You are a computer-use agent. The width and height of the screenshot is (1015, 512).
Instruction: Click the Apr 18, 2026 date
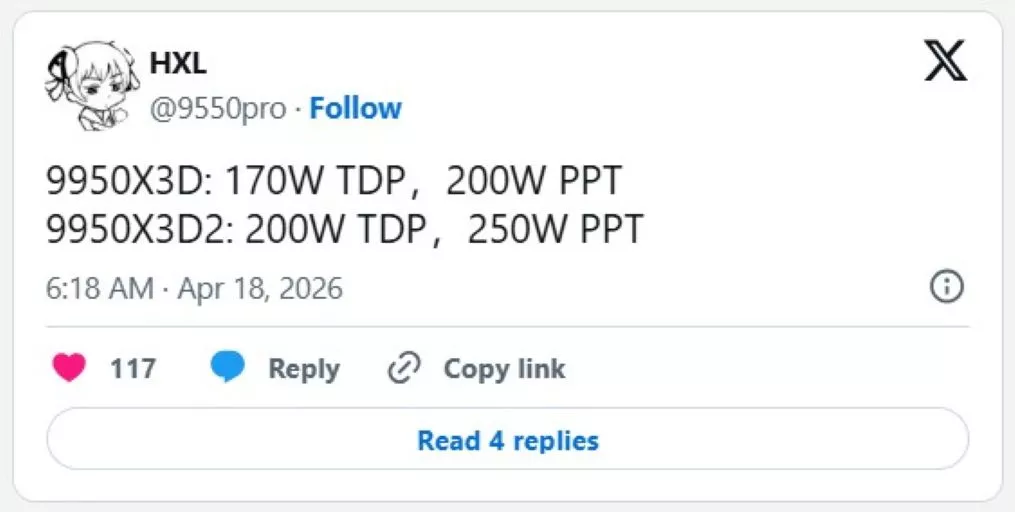coord(260,289)
